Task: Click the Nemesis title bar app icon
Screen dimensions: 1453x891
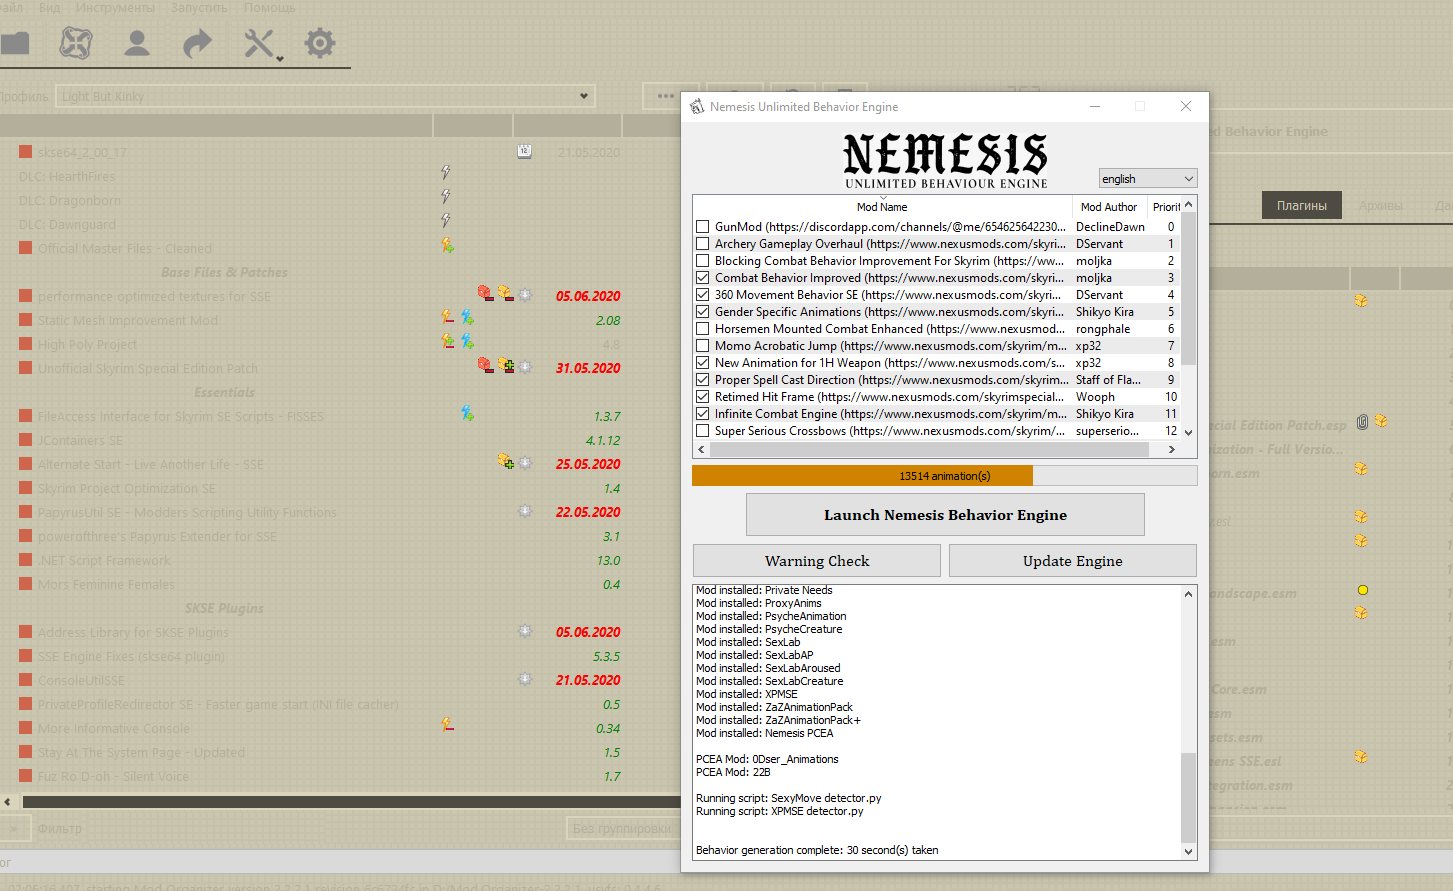Action: (697, 106)
